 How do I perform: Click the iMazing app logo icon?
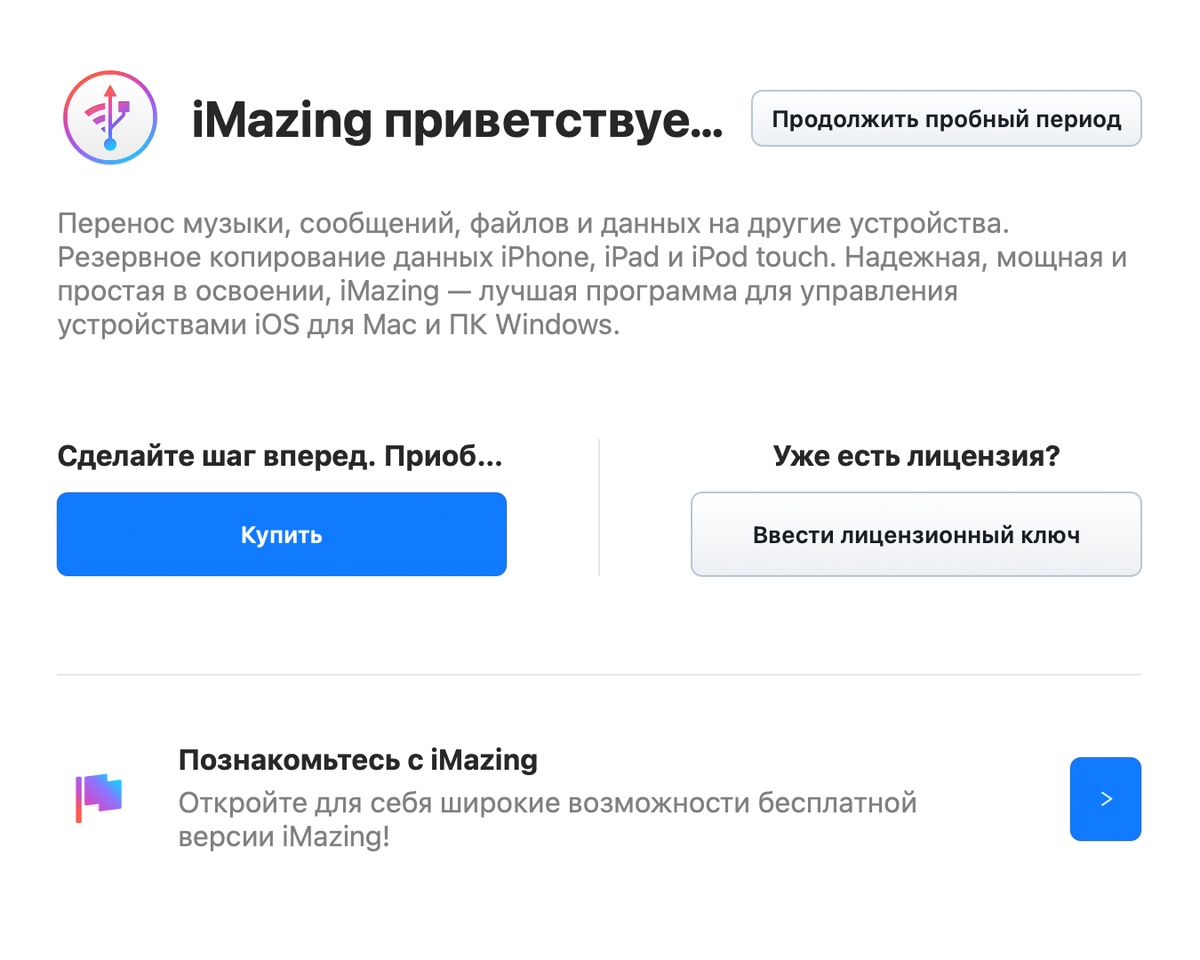click(x=110, y=118)
